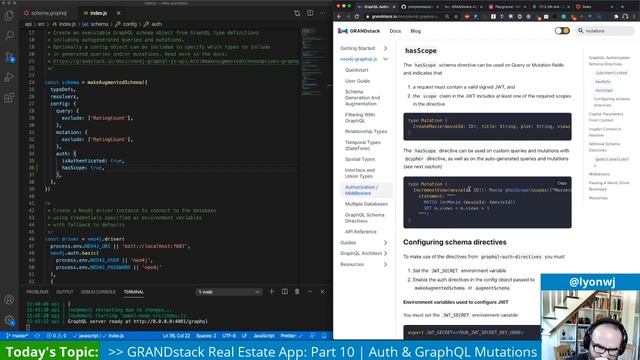Screen dimensions: 640x360
Task: Expand the Resources sidebar section
Action: pos(385,264)
